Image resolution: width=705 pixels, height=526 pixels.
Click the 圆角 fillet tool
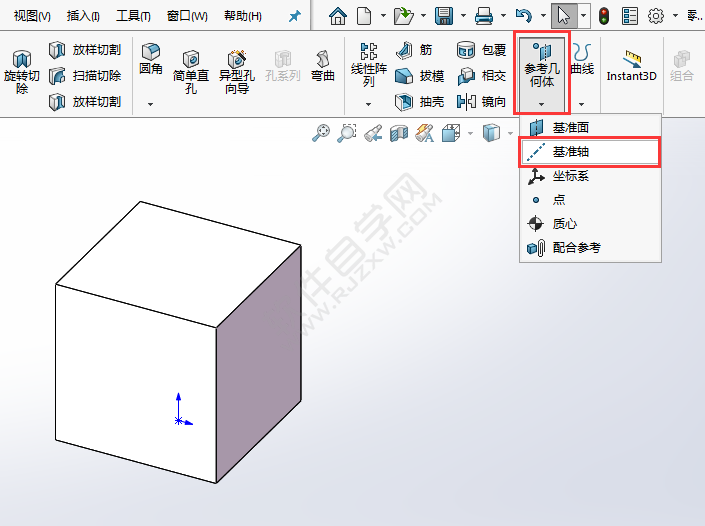coord(151,59)
